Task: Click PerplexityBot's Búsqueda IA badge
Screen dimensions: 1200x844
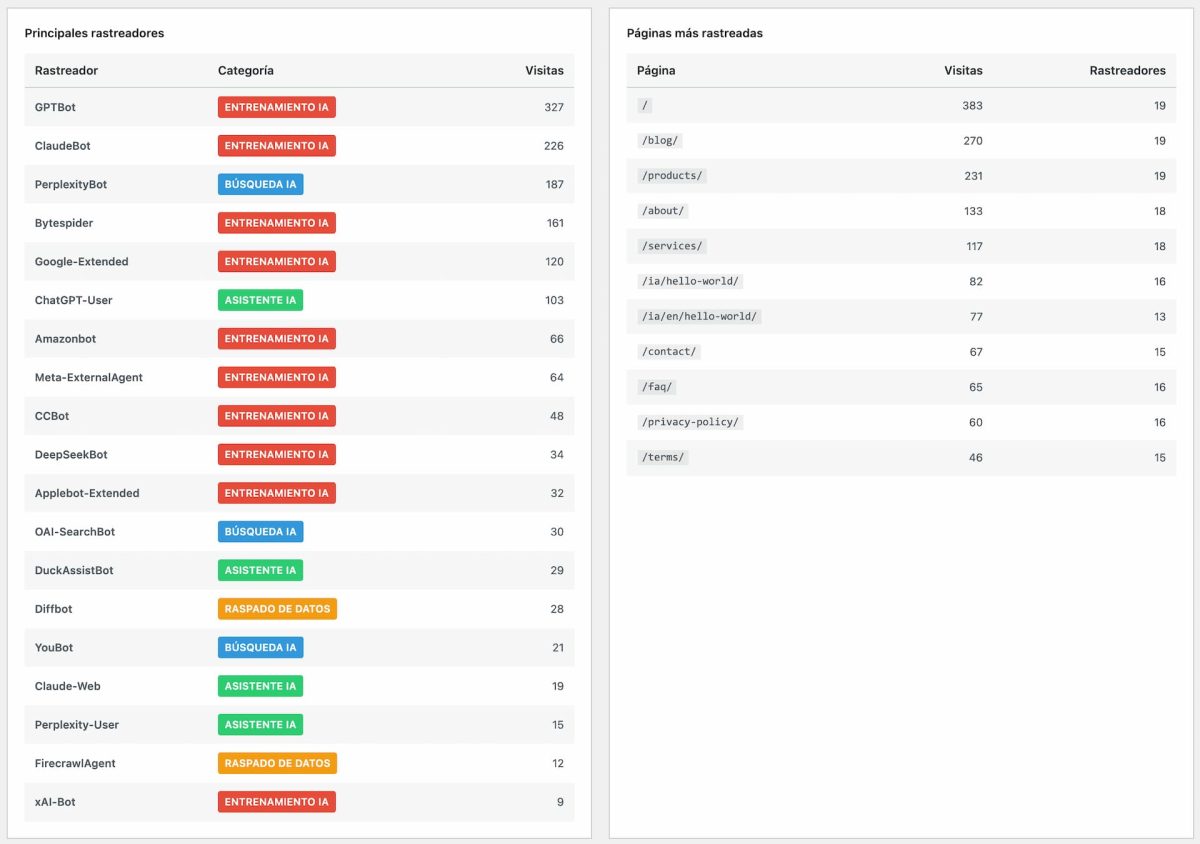Action: tap(260, 184)
